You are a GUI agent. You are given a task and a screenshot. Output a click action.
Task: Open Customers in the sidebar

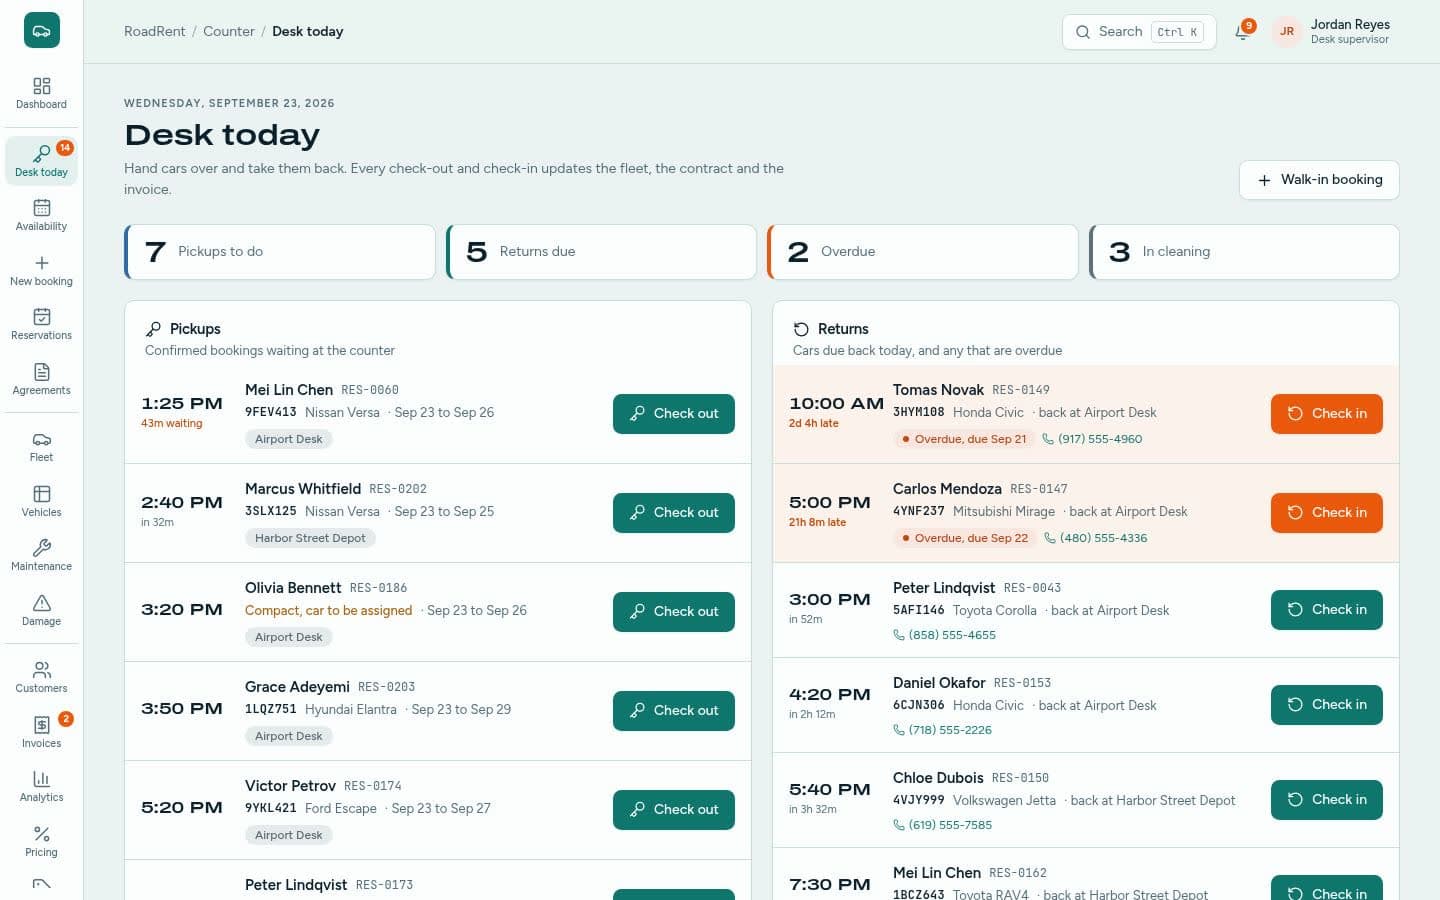(x=41, y=677)
